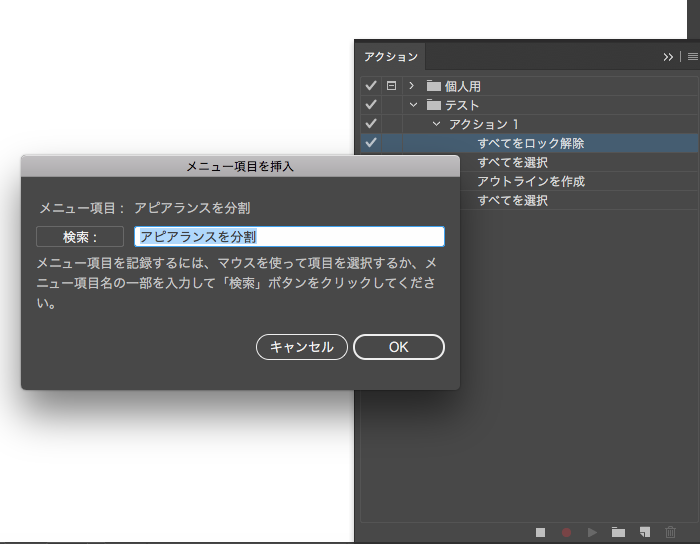
Task: Expand the 個人用 action set
Action: (x=412, y=86)
